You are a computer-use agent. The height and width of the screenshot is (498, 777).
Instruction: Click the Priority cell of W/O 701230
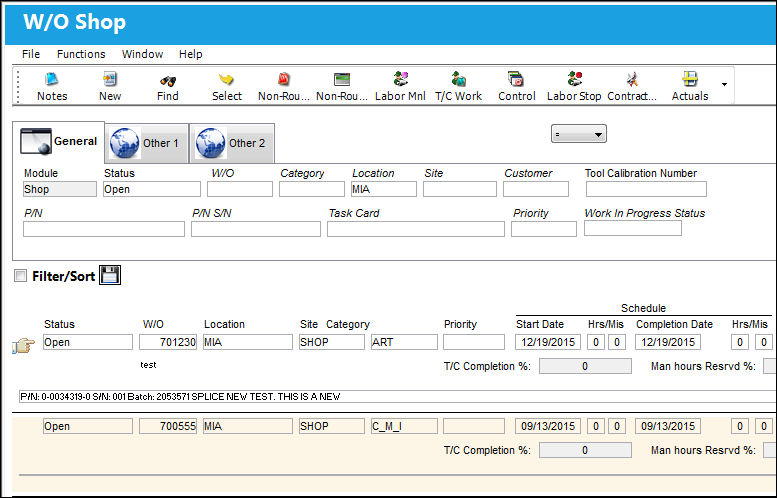point(474,342)
